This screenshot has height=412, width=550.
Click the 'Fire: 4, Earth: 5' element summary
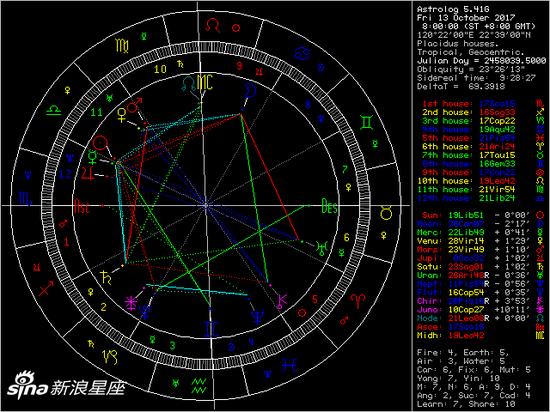pos(463,352)
